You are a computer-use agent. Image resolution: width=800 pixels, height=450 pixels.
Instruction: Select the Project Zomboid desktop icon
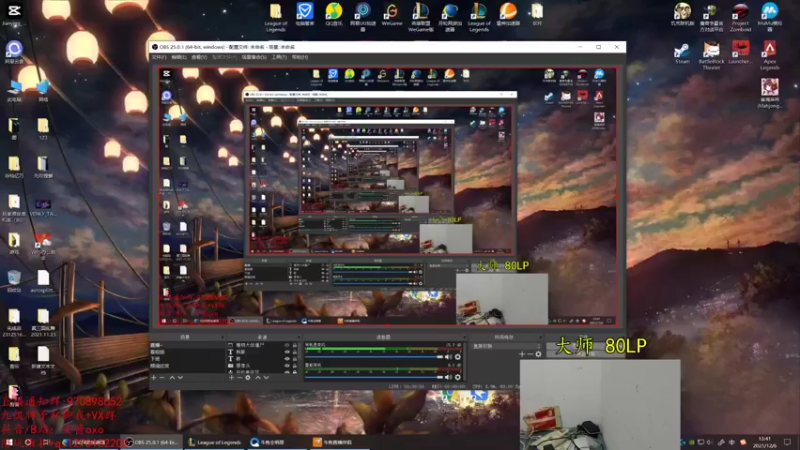click(x=740, y=18)
